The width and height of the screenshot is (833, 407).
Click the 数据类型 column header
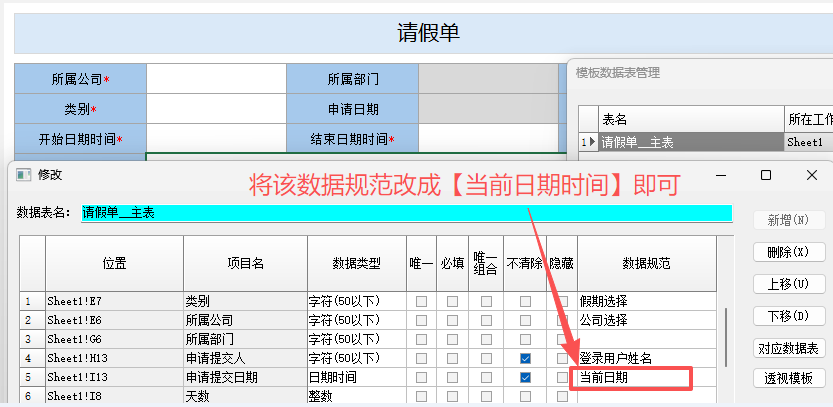click(x=356, y=263)
